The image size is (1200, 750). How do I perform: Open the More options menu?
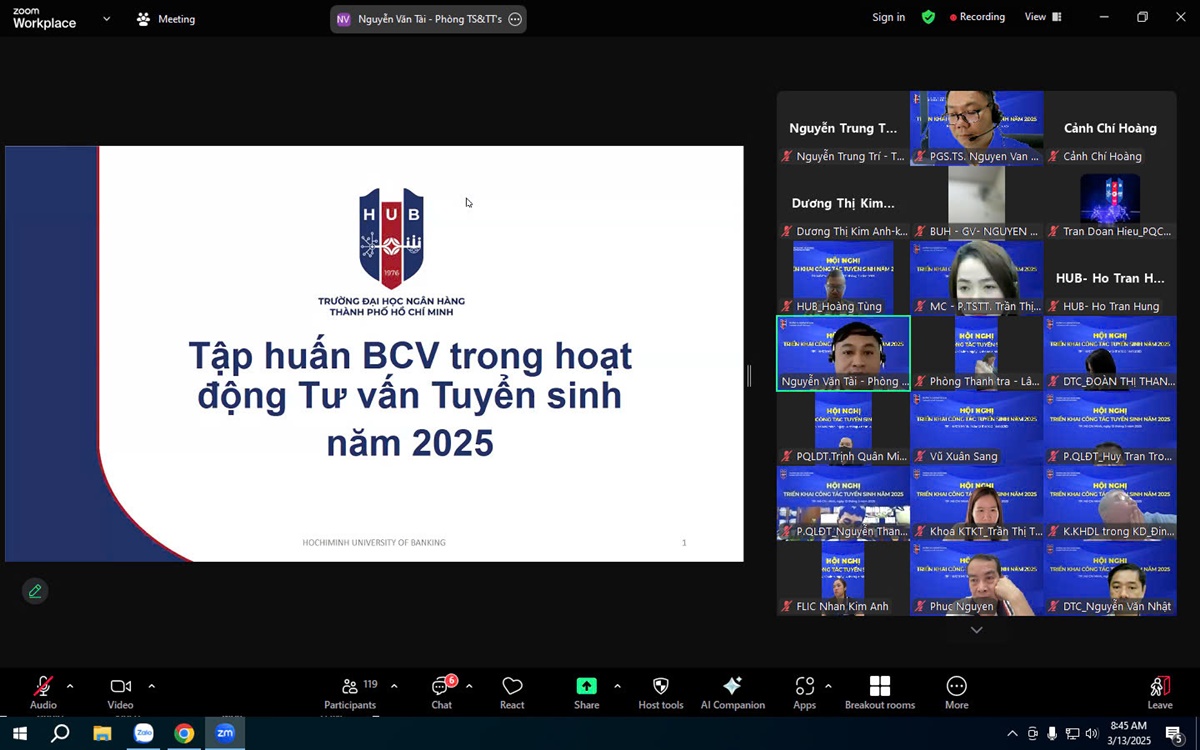click(x=957, y=692)
